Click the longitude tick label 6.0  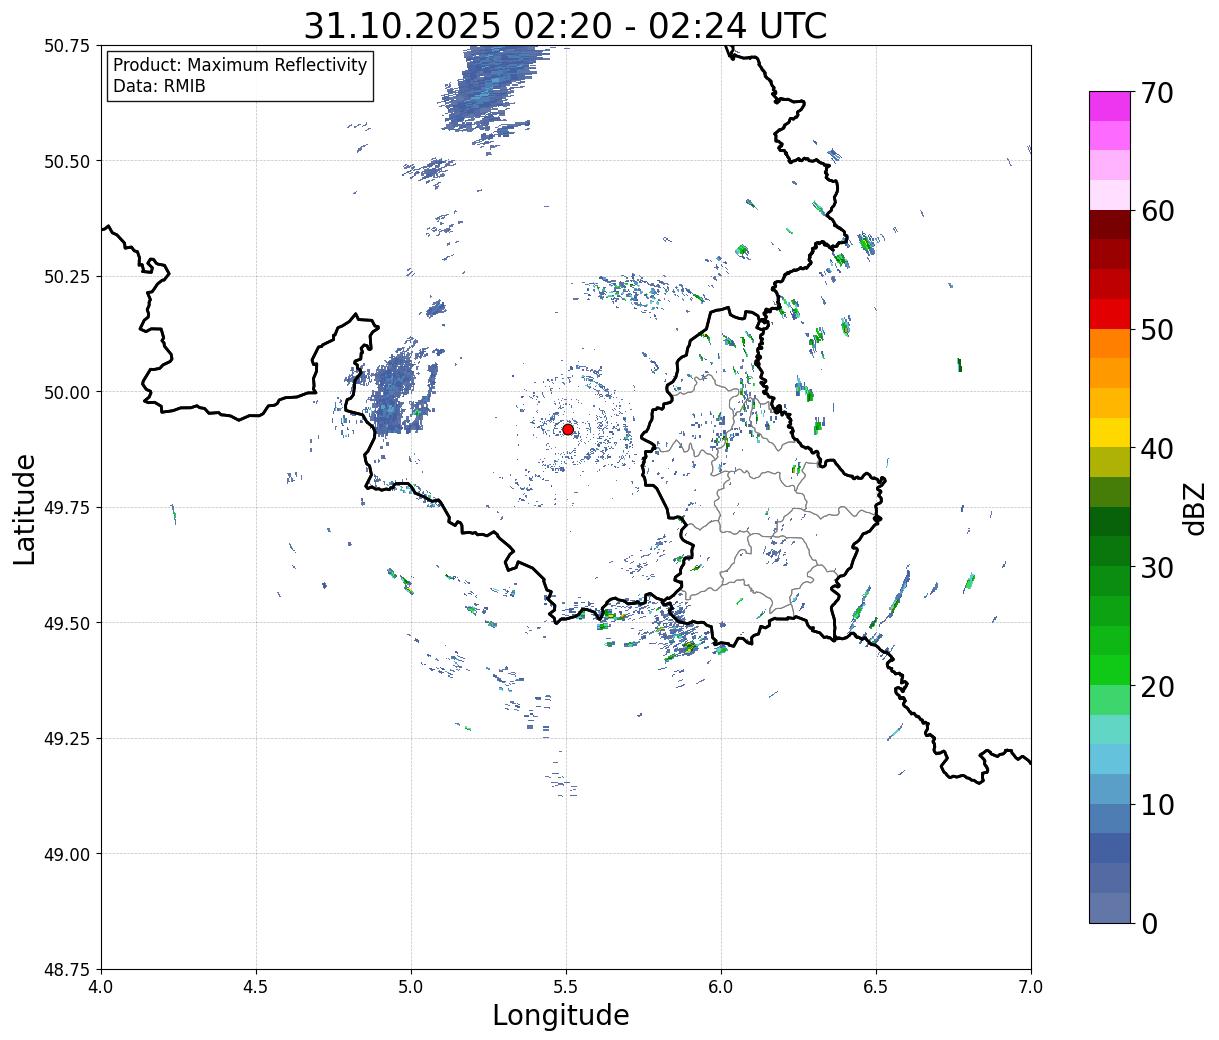pos(721,987)
